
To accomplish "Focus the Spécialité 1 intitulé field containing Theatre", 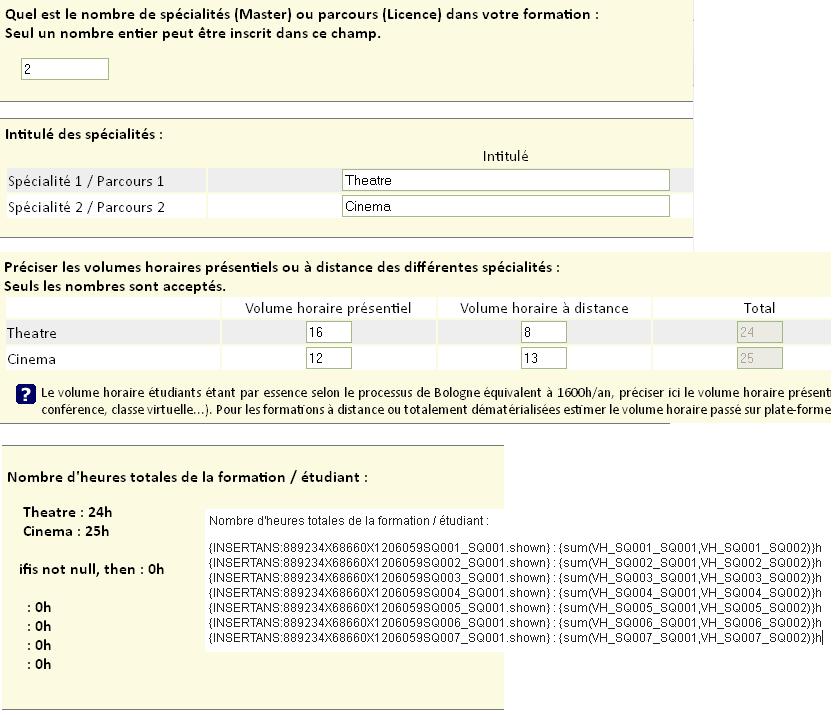I will coord(505,181).
